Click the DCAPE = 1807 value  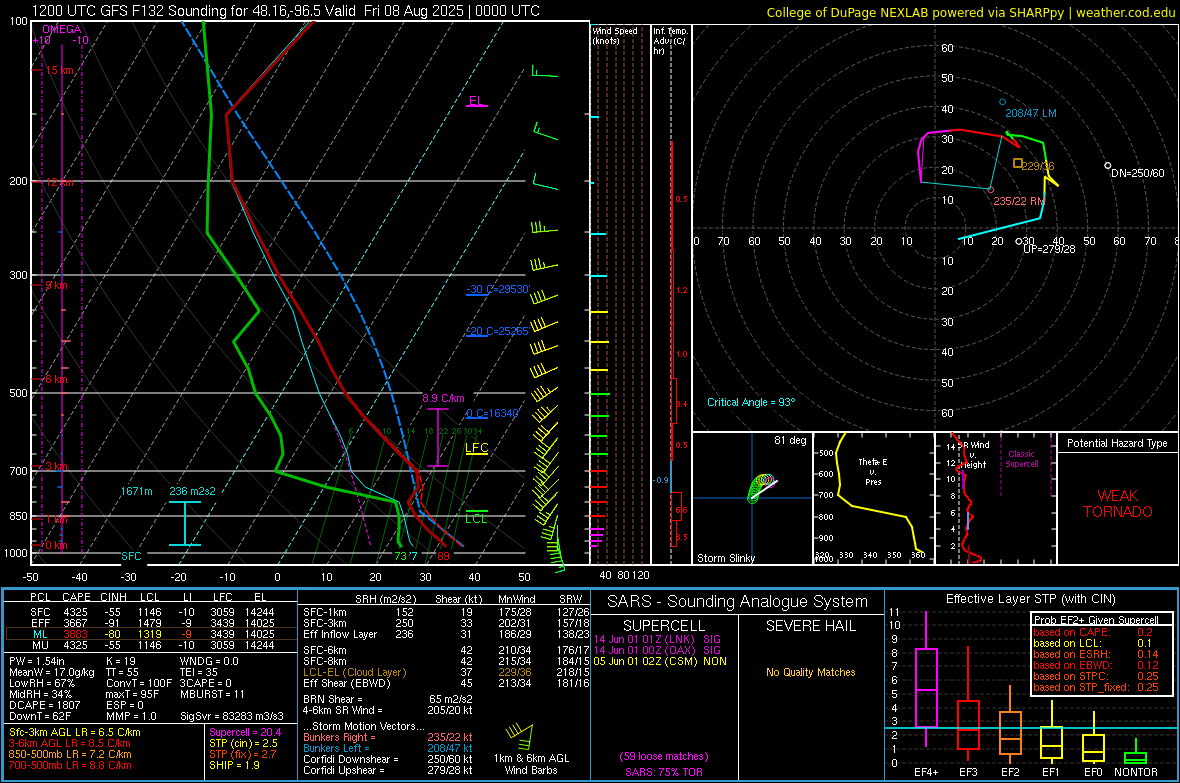[x=44, y=705]
